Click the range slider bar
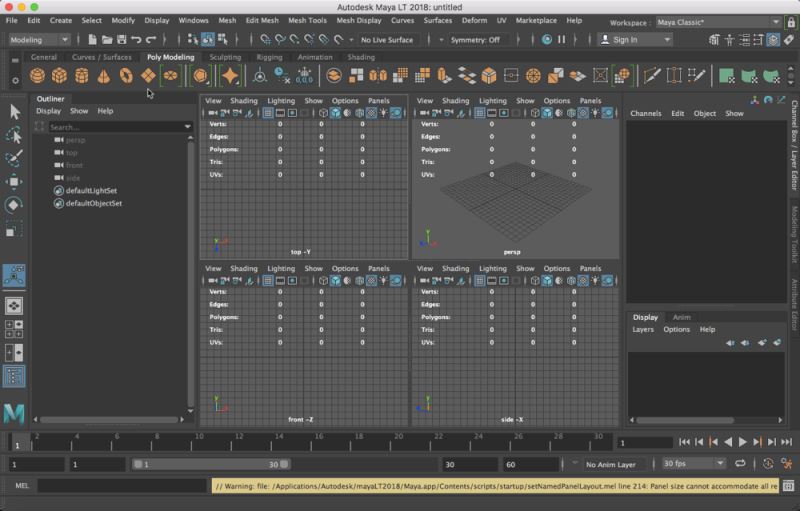800x511 pixels. [x=210, y=464]
